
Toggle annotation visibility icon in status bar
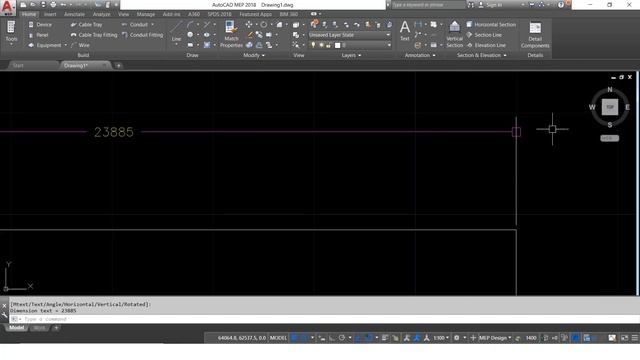click(407, 338)
